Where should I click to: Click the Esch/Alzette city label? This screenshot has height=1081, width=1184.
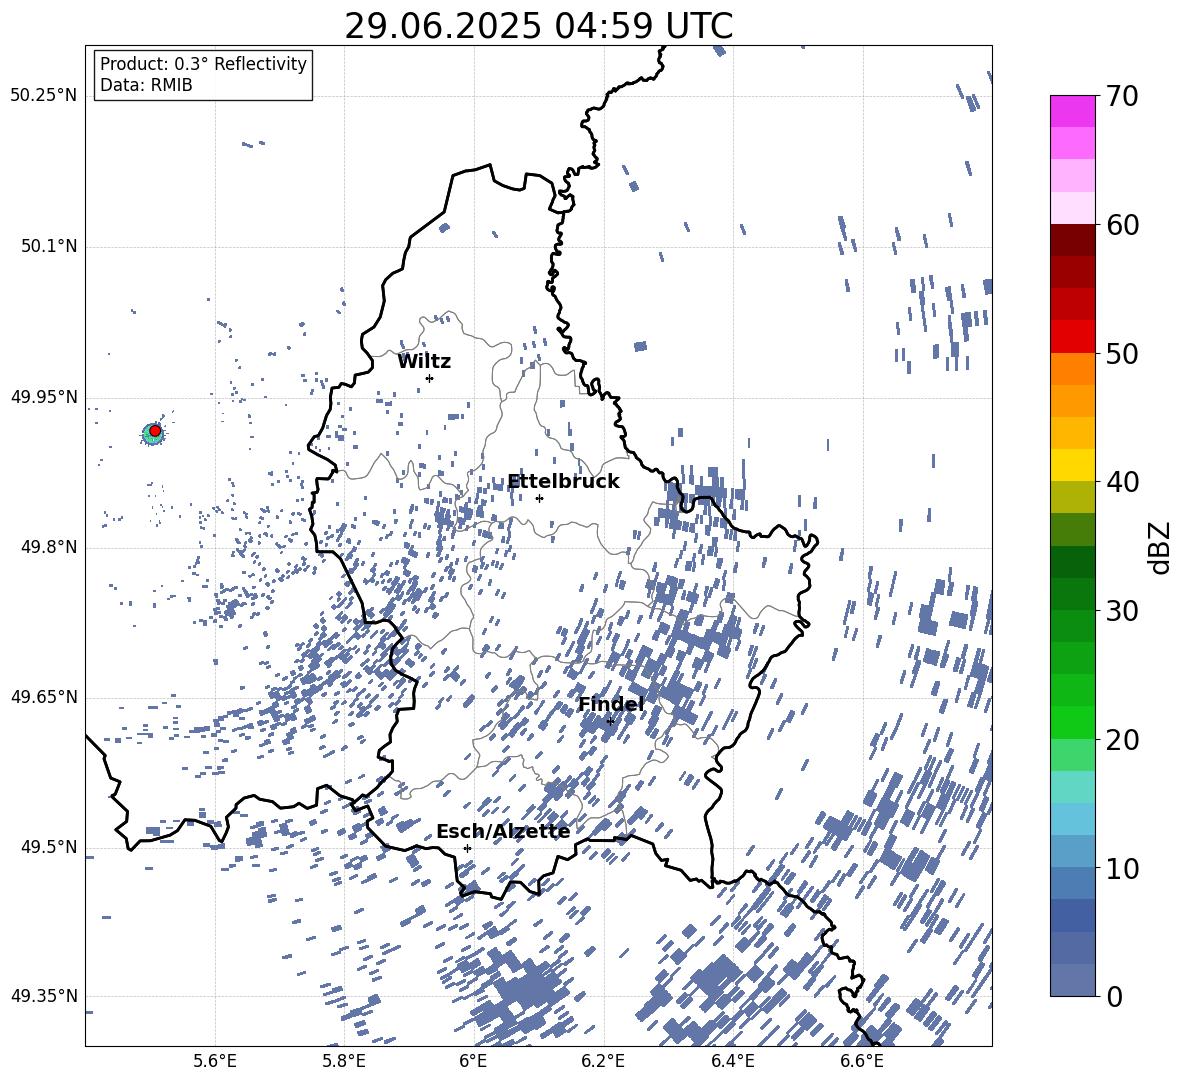[503, 832]
